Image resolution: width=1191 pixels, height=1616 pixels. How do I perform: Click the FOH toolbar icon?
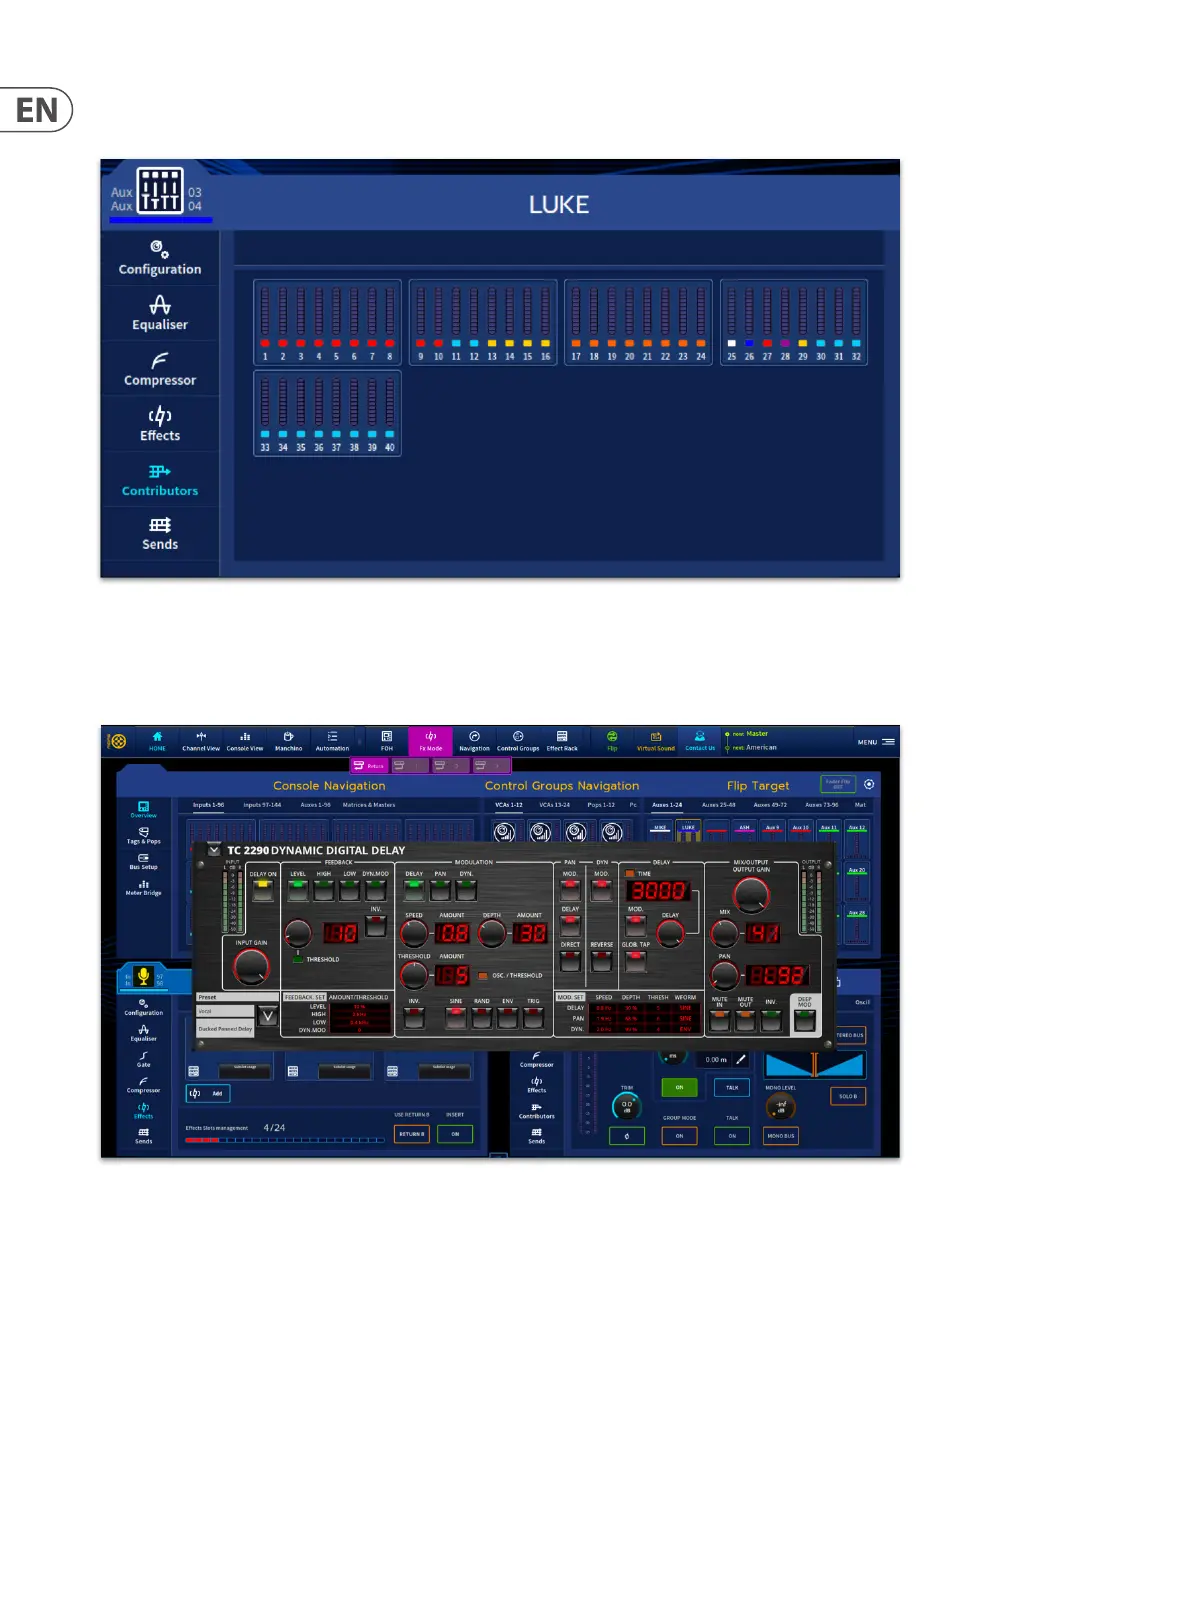point(387,740)
